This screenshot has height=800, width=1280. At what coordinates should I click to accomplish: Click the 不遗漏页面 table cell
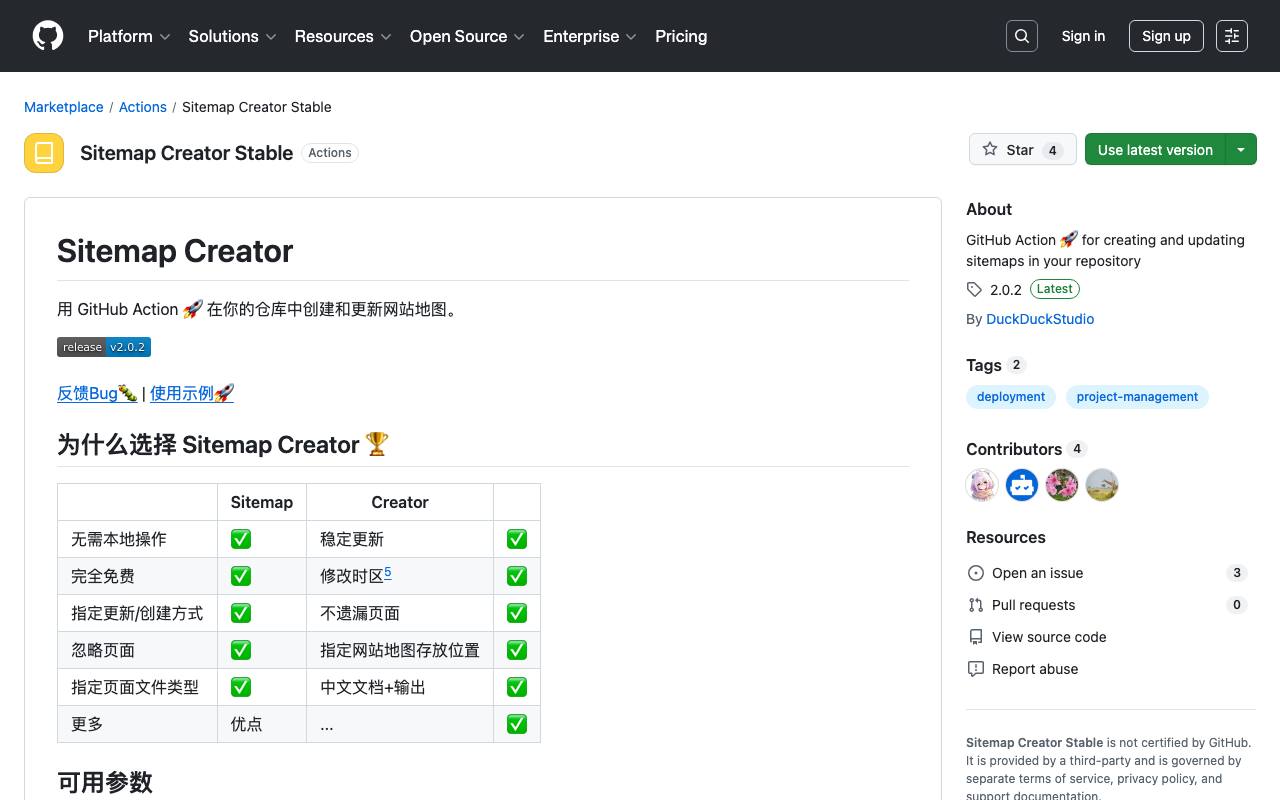[400, 613]
